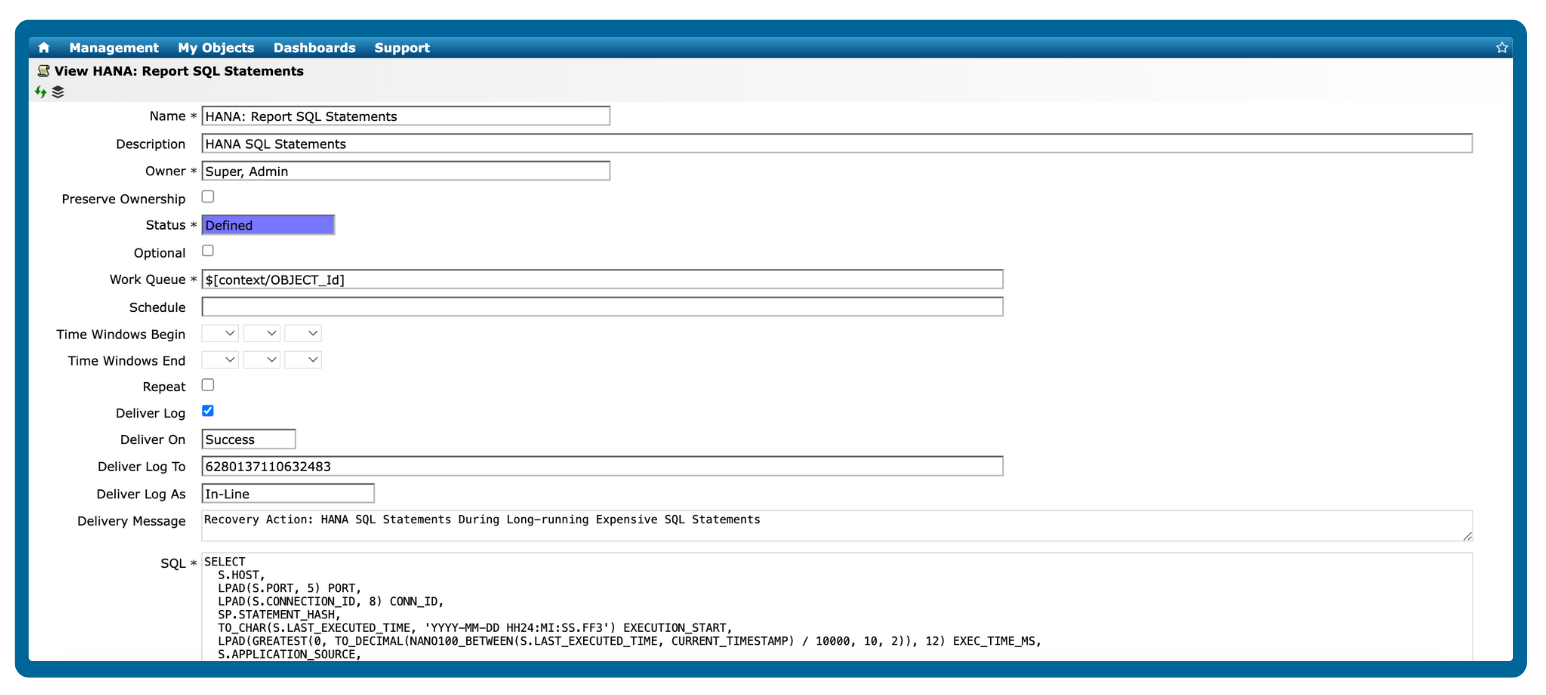This screenshot has width=1546, height=695.
Task: Click the Owner field showing Super, Admin
Action: (x=406, y=171)
